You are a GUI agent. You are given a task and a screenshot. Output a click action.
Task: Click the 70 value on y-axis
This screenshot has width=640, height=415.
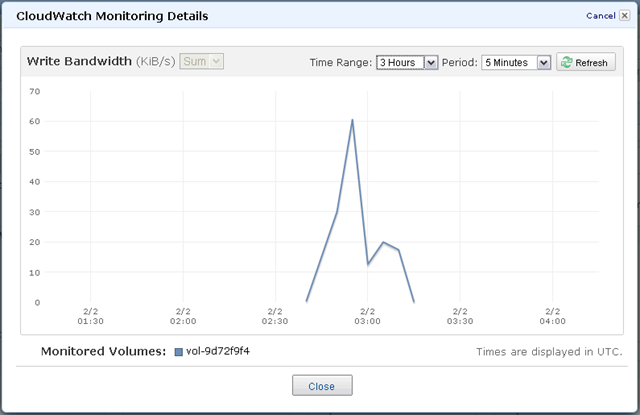point(34,91)
